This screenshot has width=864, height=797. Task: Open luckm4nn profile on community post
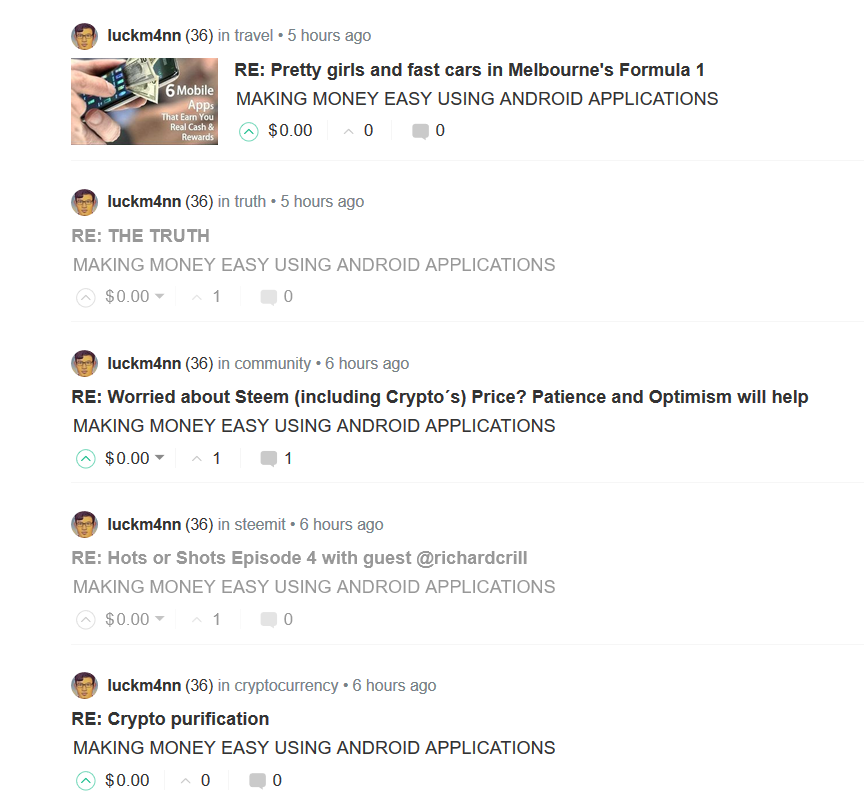coord(144,364)
